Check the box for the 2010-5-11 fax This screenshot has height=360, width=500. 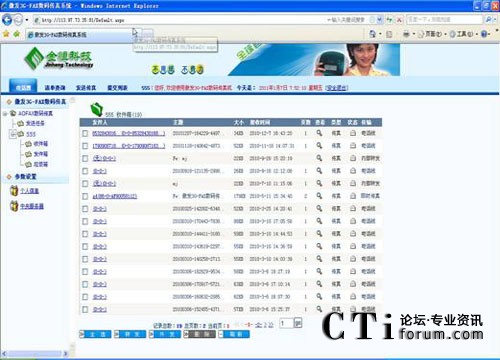click(85, 196)
